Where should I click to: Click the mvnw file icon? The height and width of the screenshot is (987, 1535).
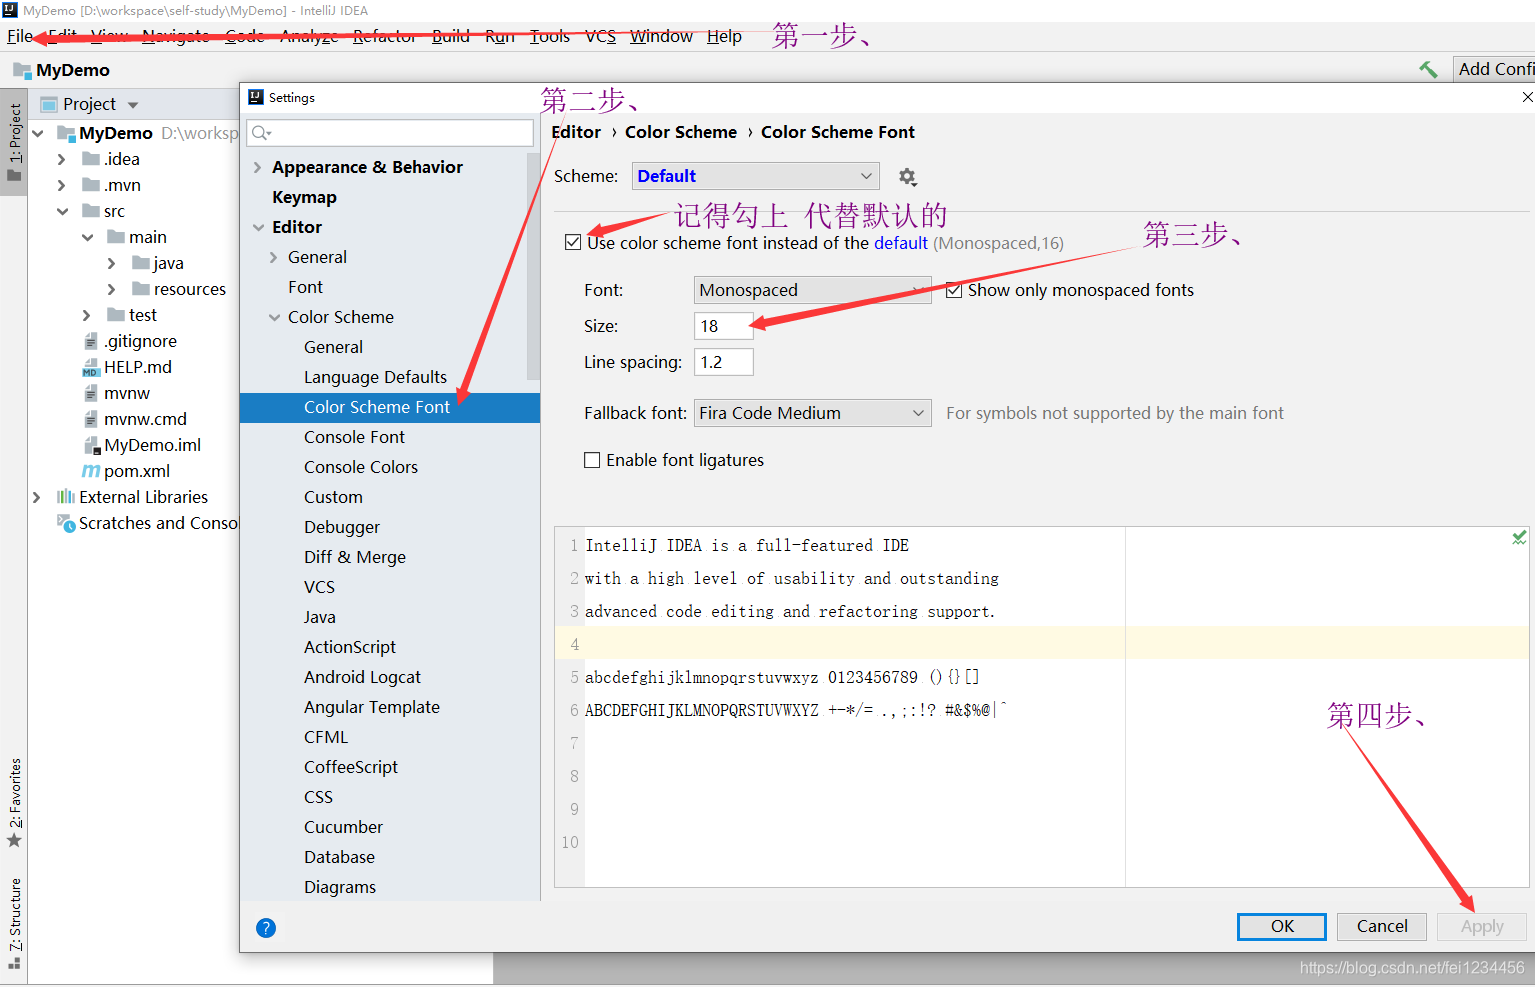[x=91, y=393]
